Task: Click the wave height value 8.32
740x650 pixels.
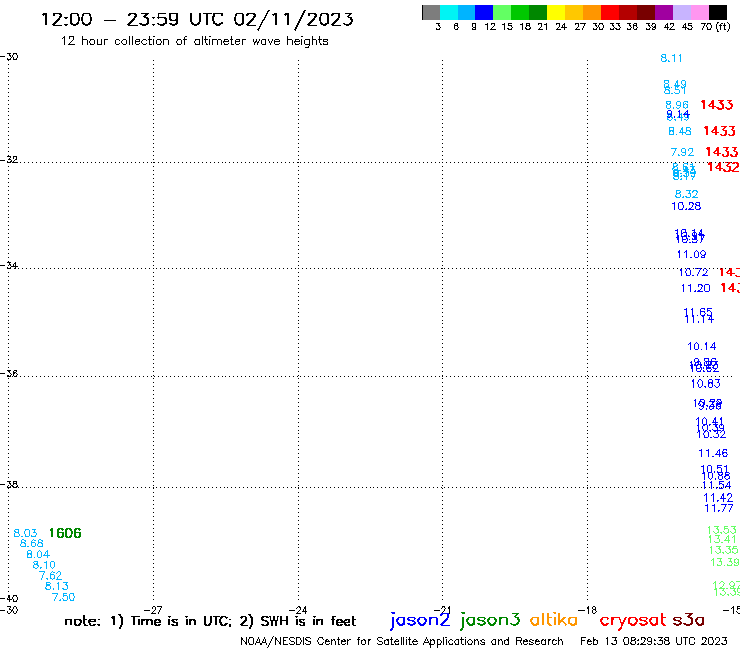Action: [686, 194]
